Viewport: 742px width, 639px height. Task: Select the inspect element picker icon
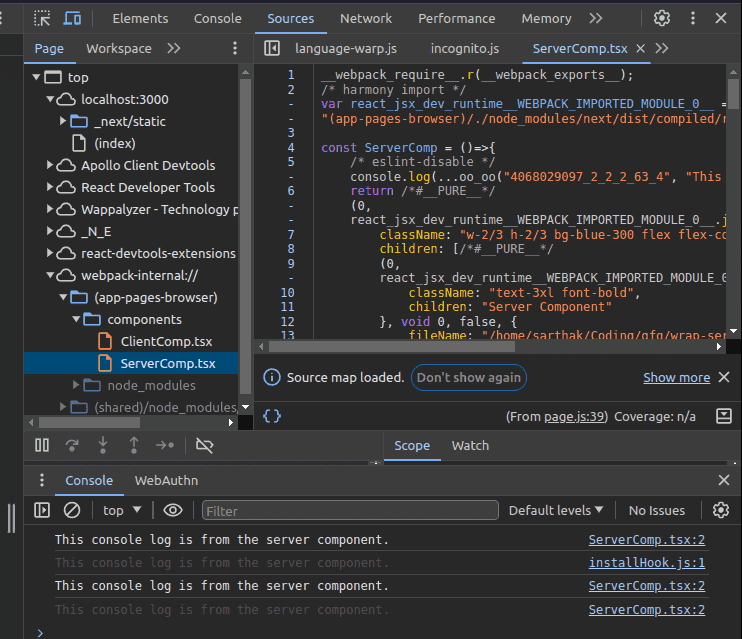pos(41,18)
